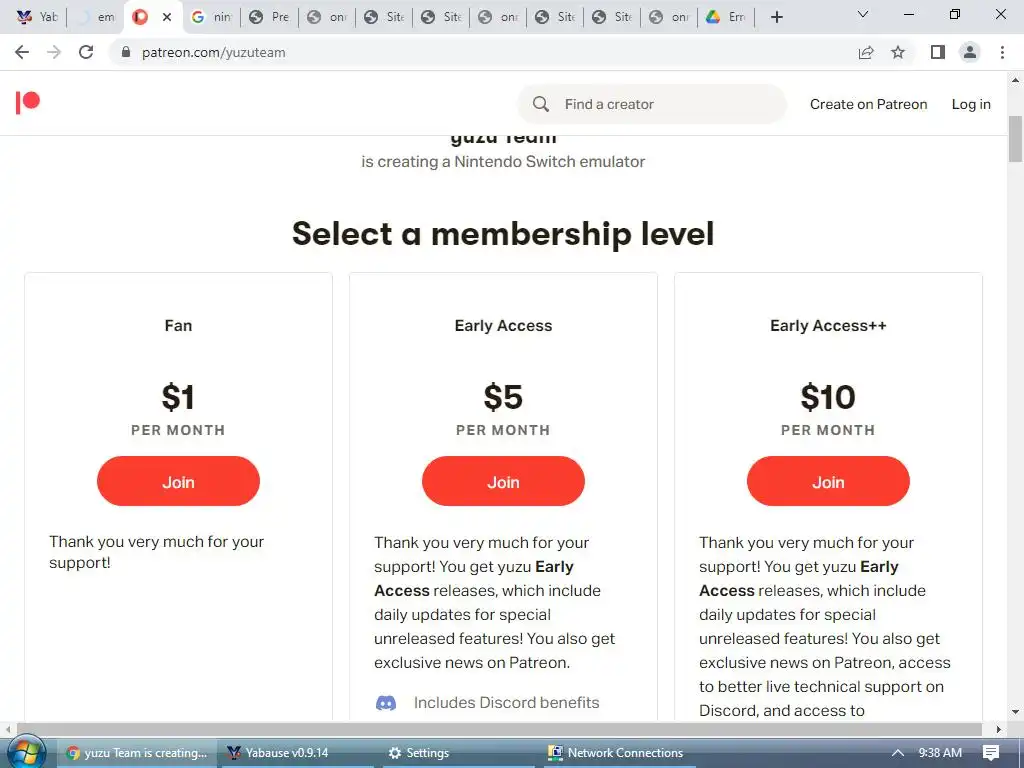Viewport: 1024px width, 768px height.
Task: Show hidden system tray icons
Action: pos(897,753)
